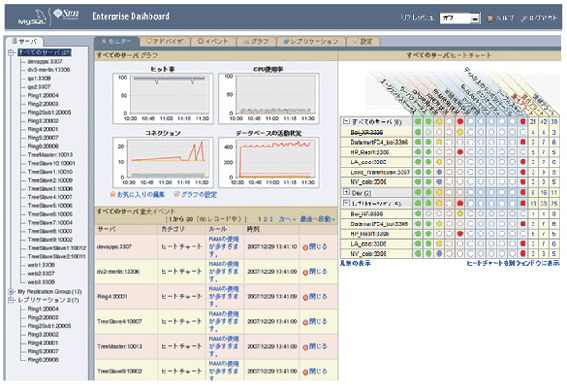The width and height of the screenshot is (567, 388).
Task: Open the ヒット率 graph thumbnail
Action: pos(163,98)
